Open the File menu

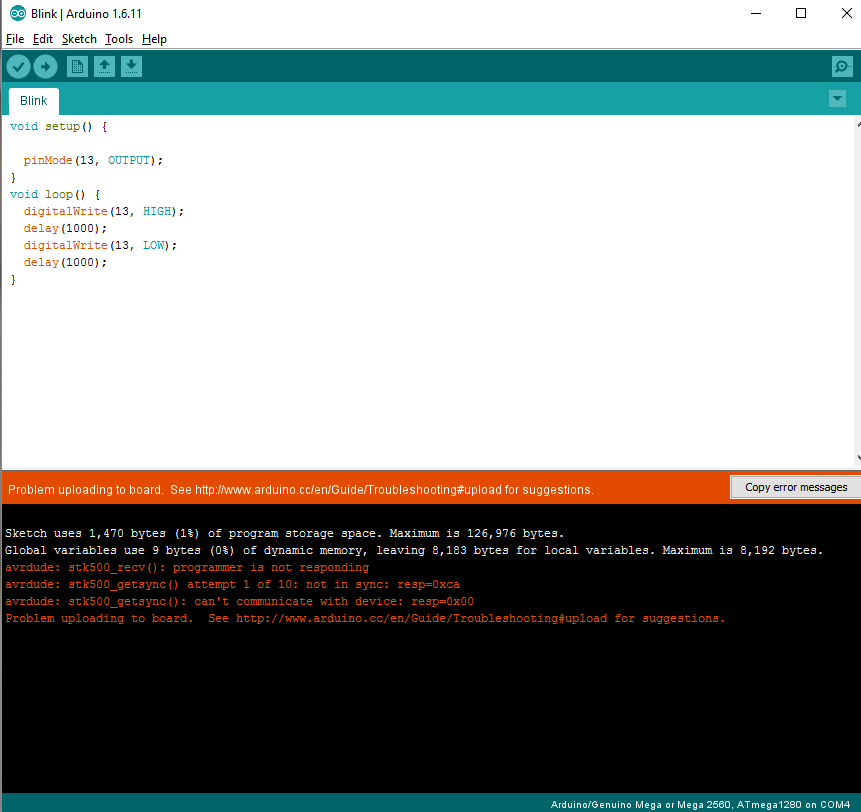coord(15,39)
